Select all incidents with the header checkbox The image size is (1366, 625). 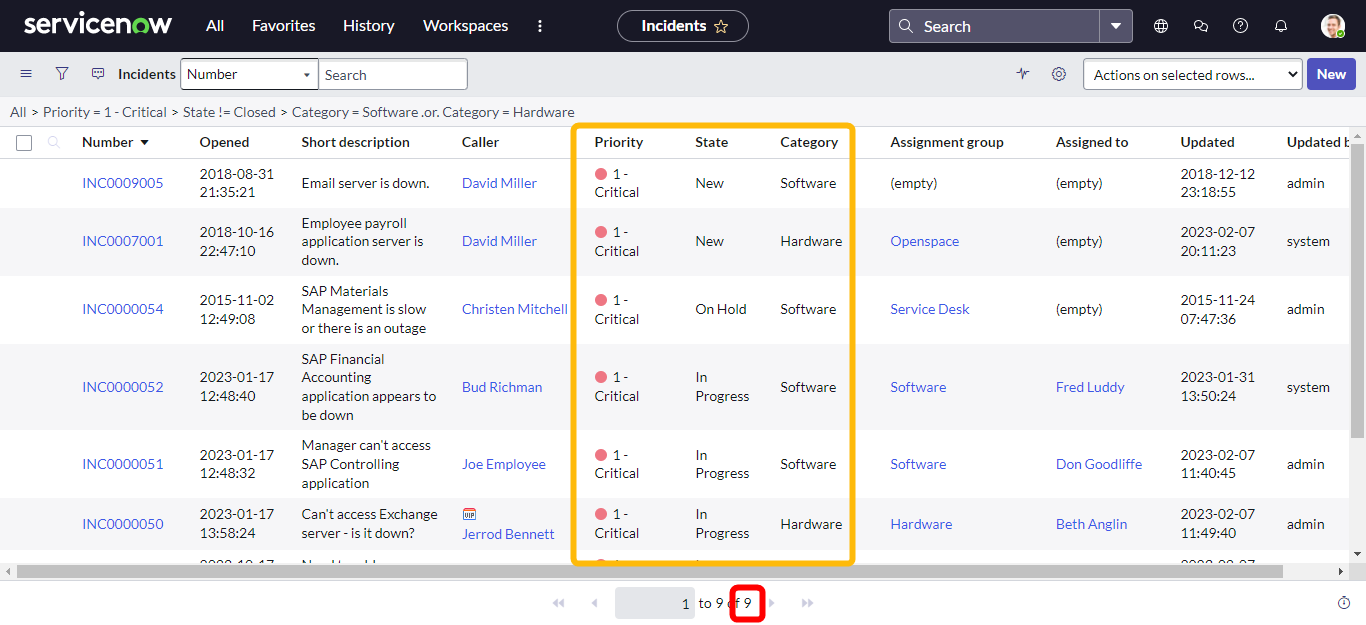tap(24, 142)
